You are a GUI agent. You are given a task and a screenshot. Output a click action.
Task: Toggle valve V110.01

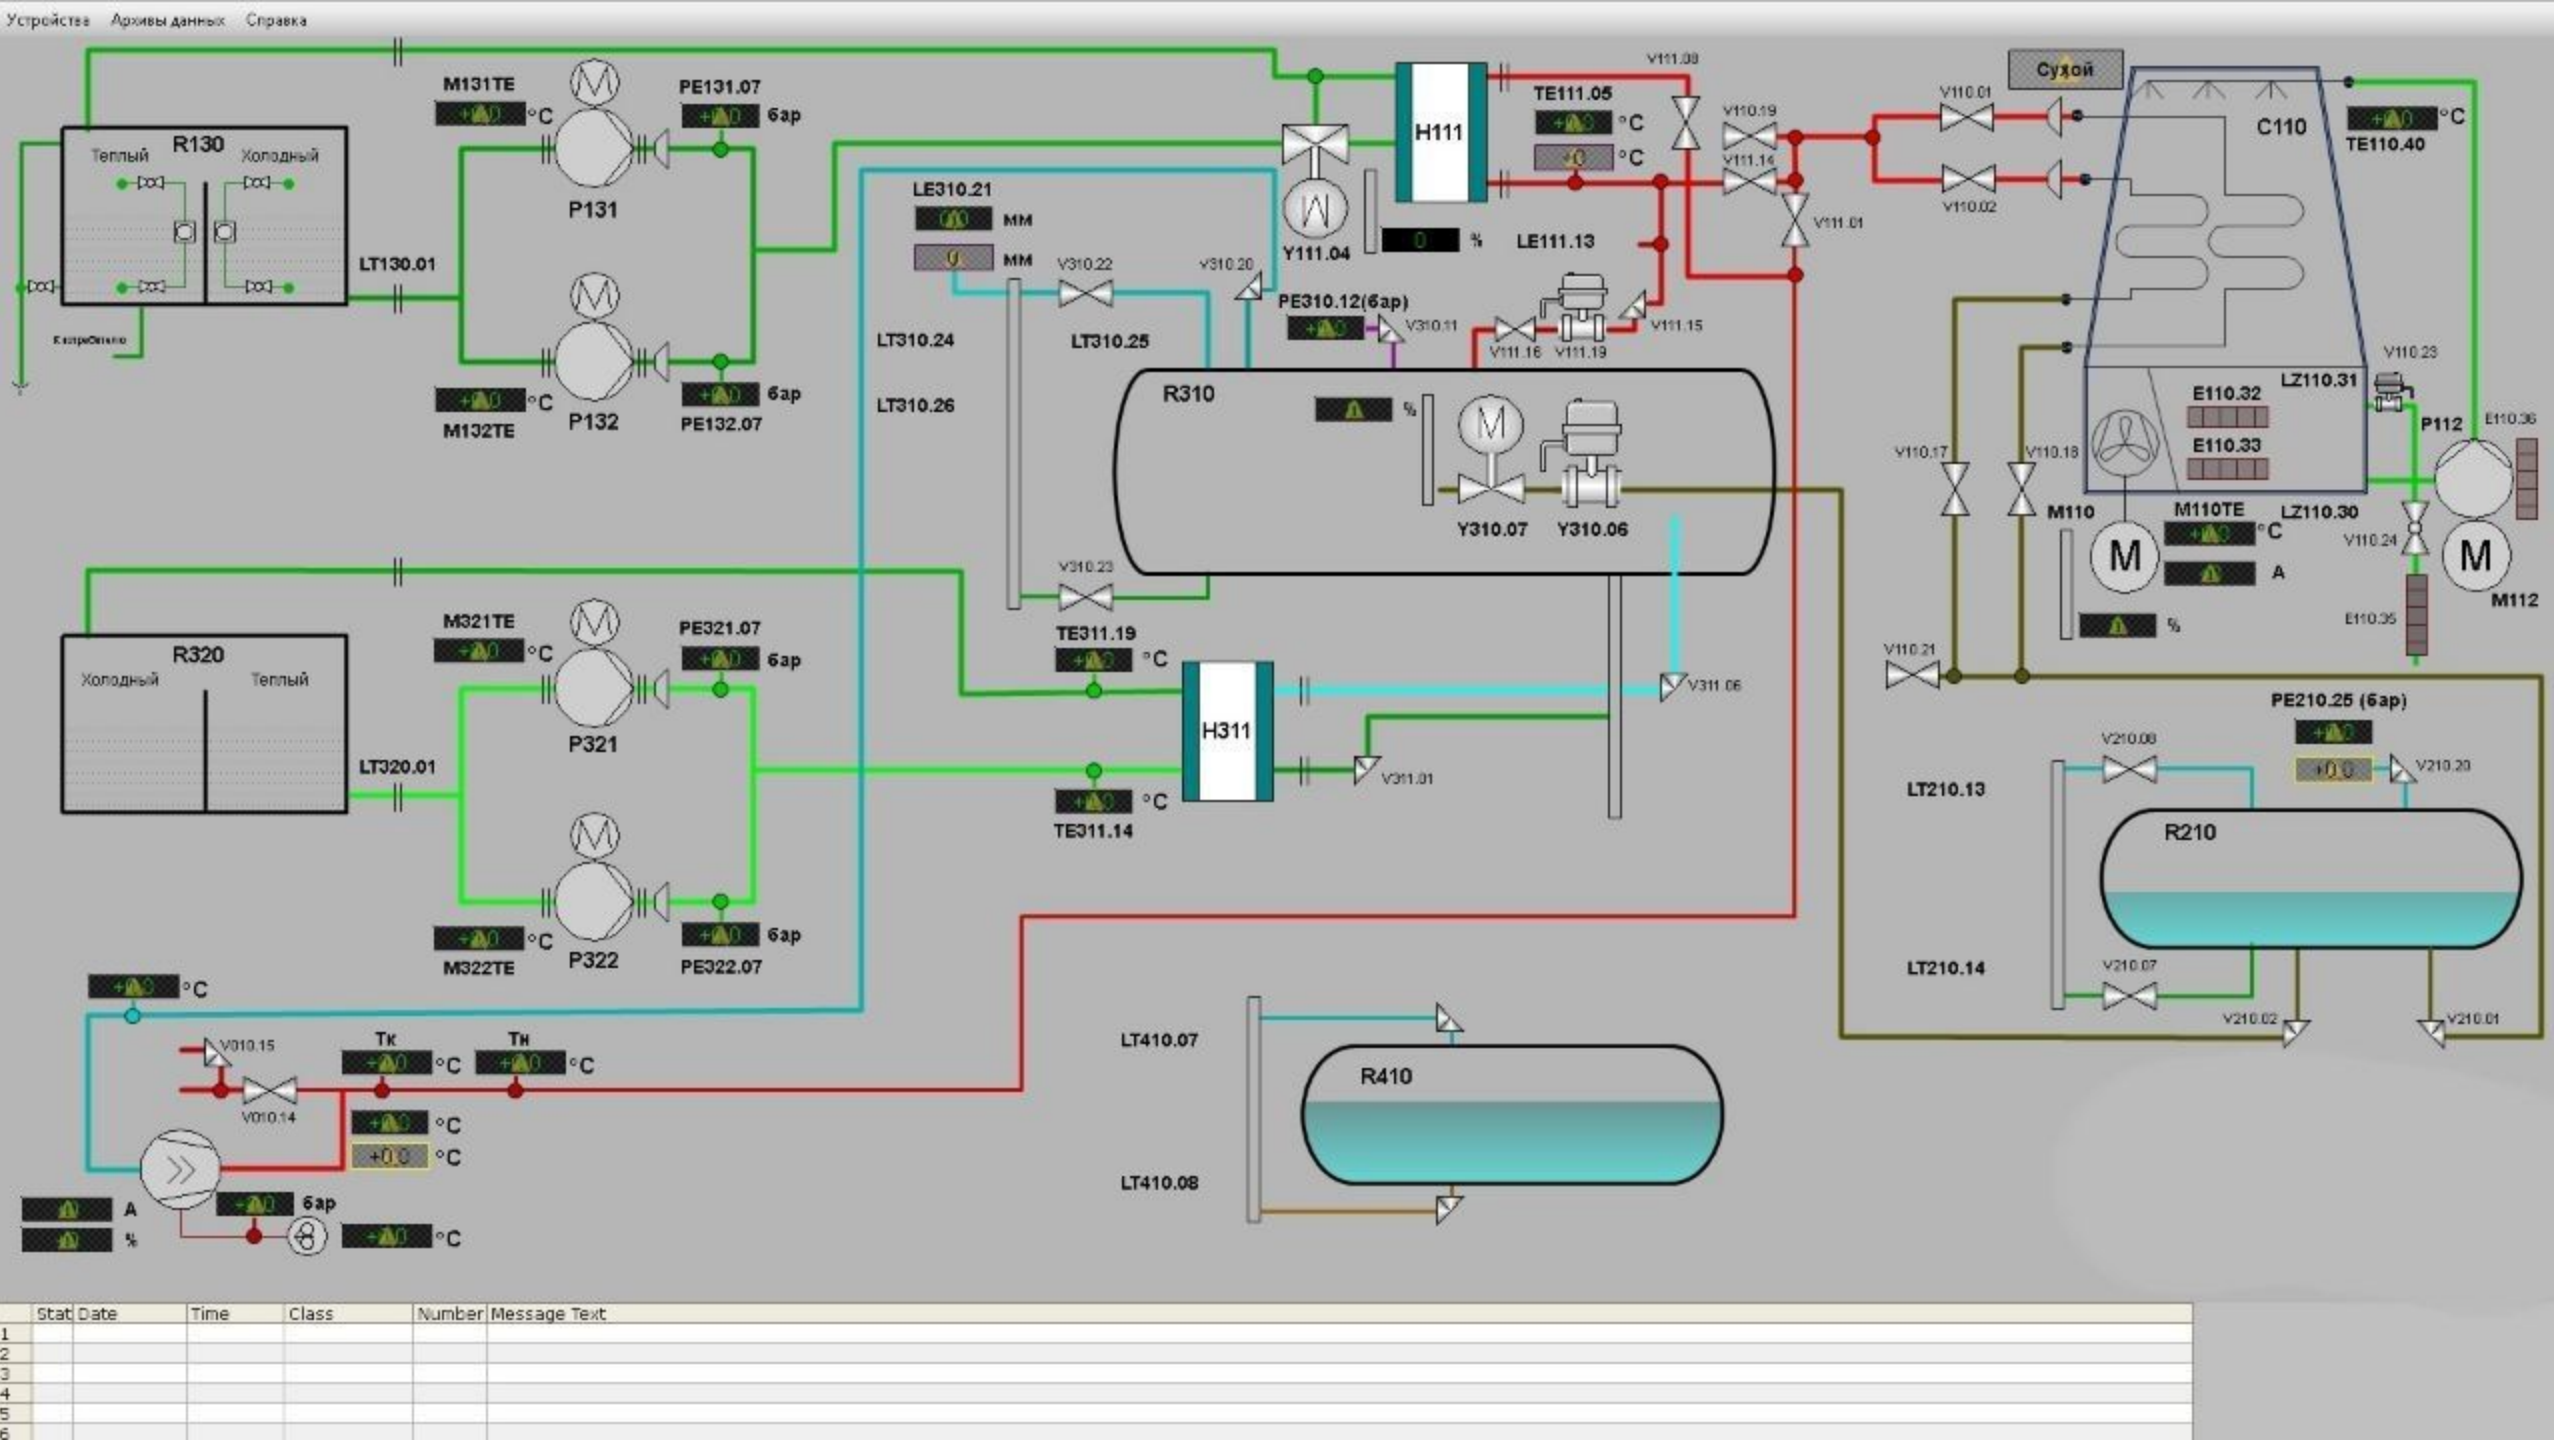[x=1966, y=117]
